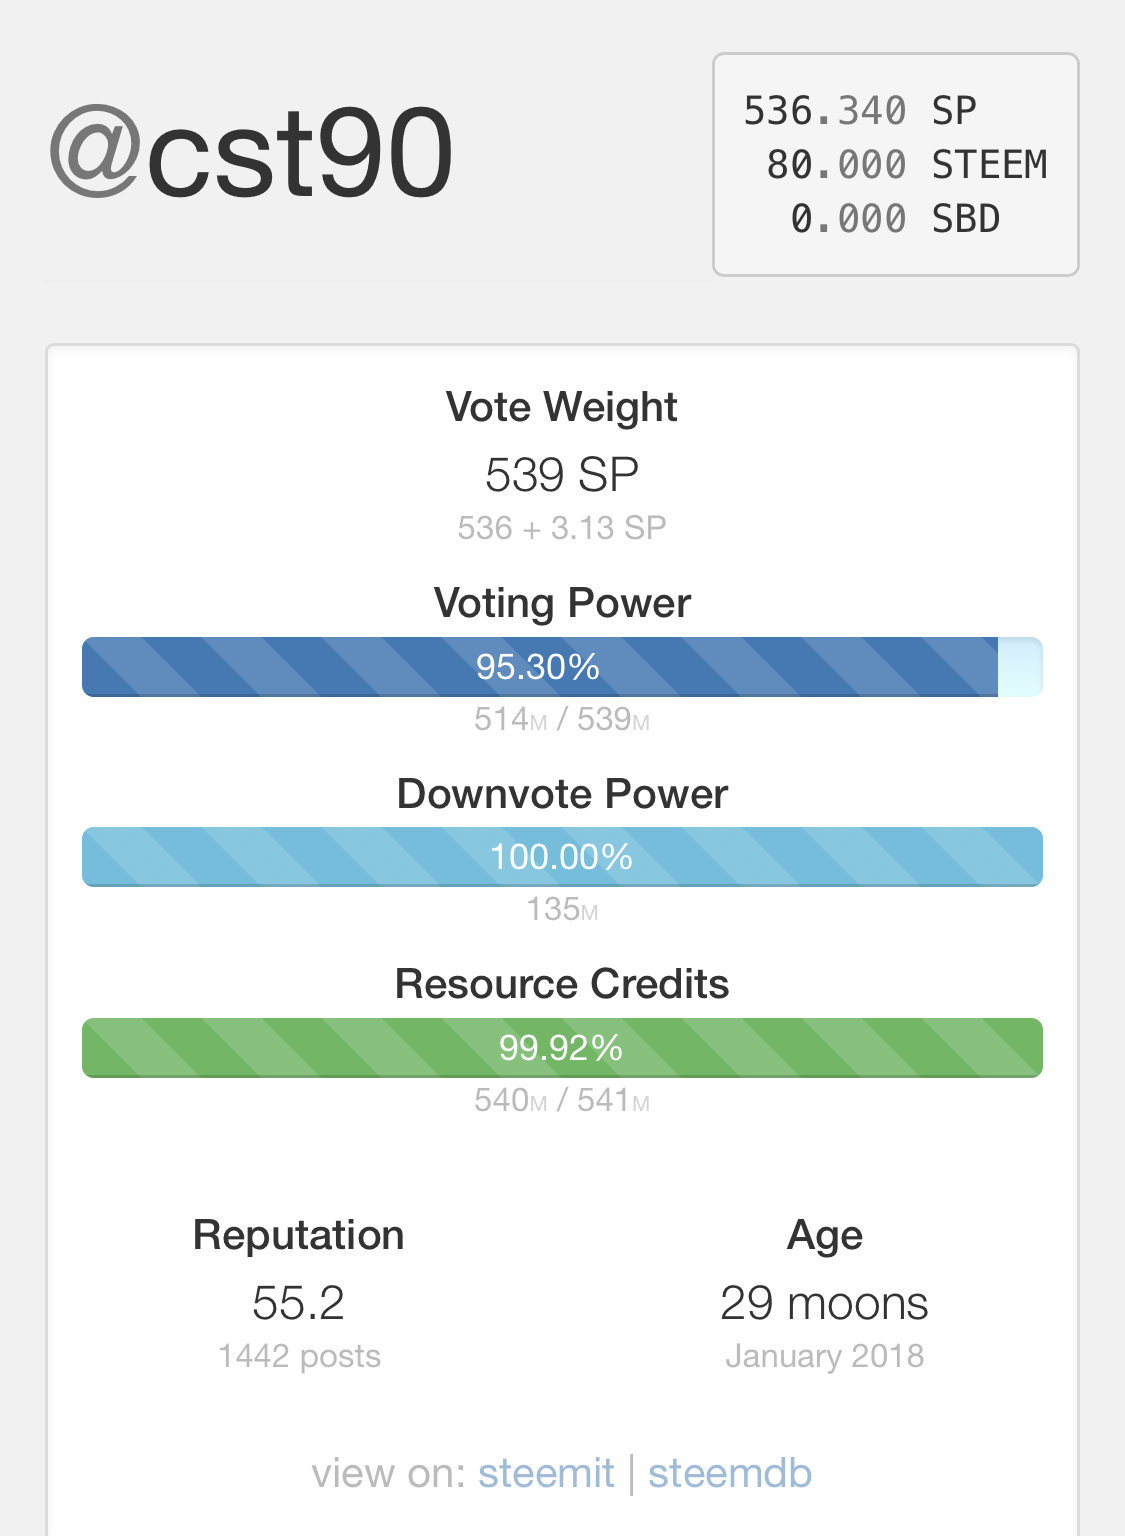Click the Voting Power 95.30% bar
The height and width of the screenshot is (1536, 1125).
(x=562, y=667)
